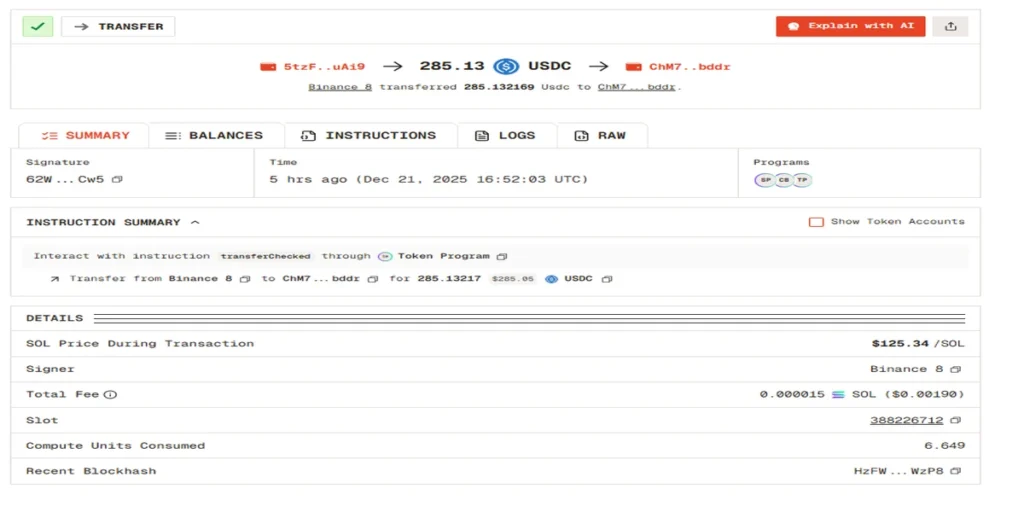Copy Binance 8 address in instruction row
1024x512 pixels.
(x=245, y=280)
